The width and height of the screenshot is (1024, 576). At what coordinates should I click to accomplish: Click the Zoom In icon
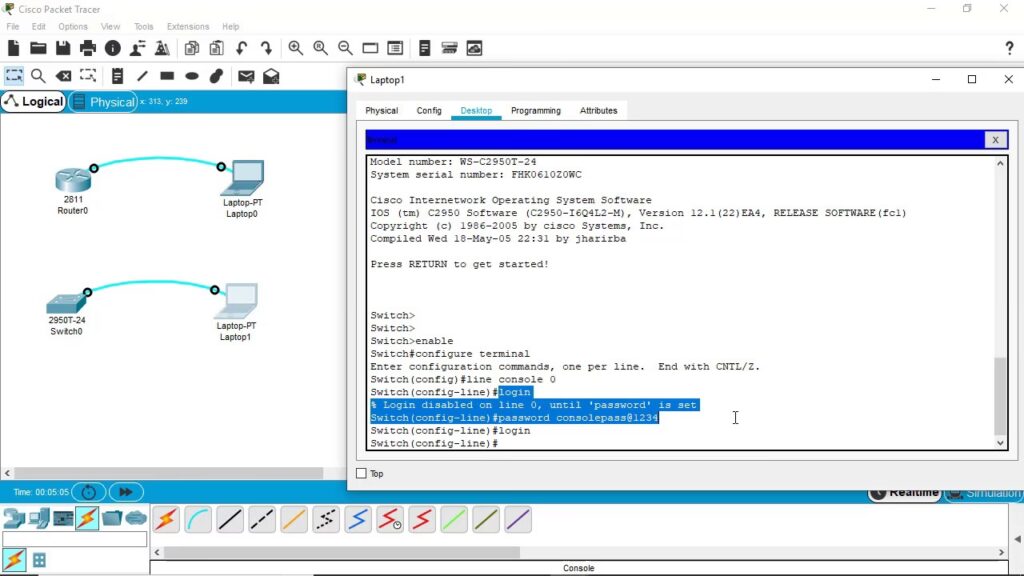(x=296, y=48)
